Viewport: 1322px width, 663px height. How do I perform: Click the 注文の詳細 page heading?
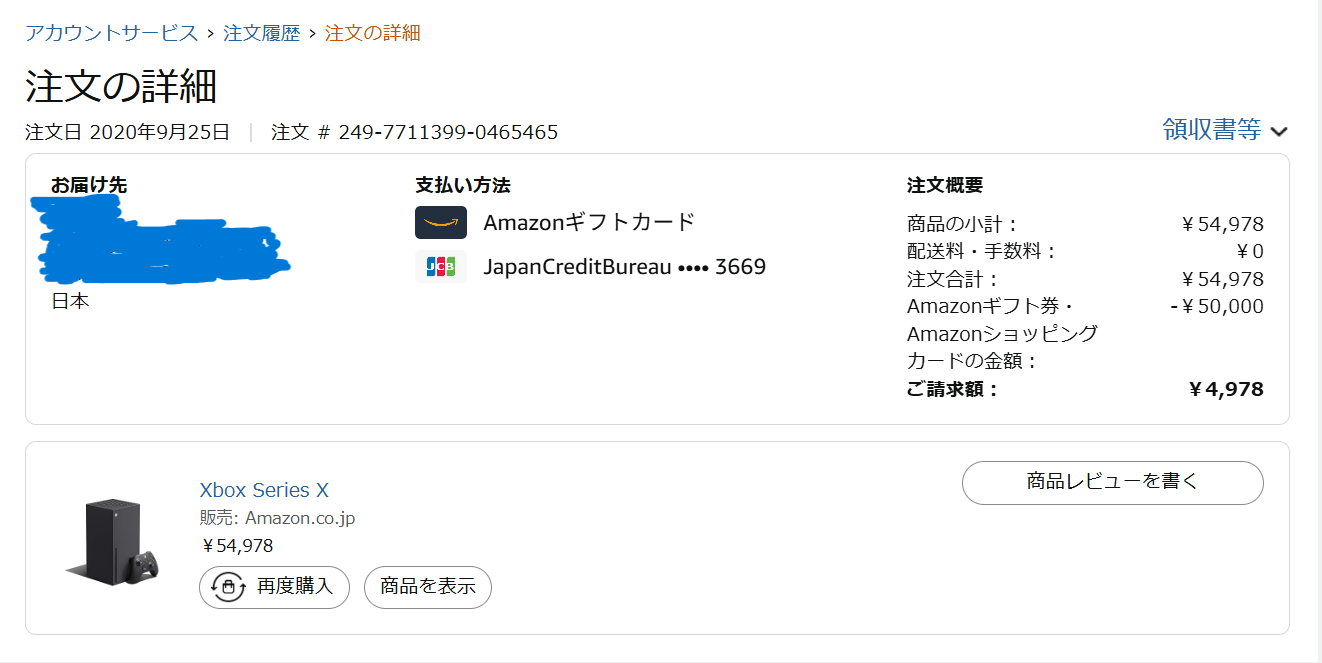click(x=121, y=87)
